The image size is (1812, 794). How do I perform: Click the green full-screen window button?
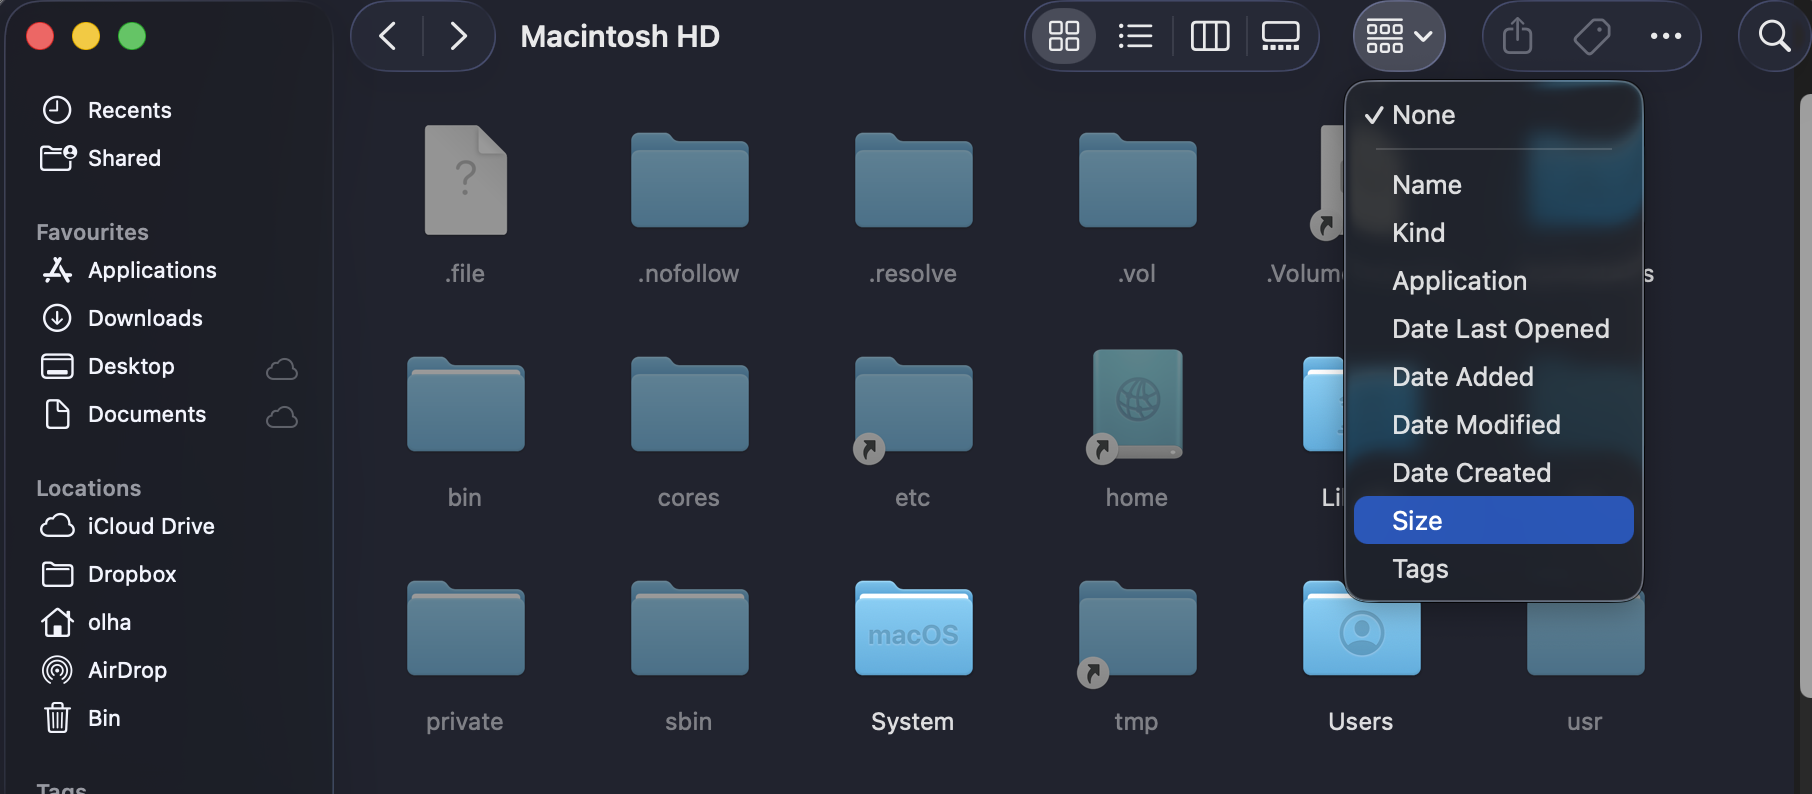132,36
